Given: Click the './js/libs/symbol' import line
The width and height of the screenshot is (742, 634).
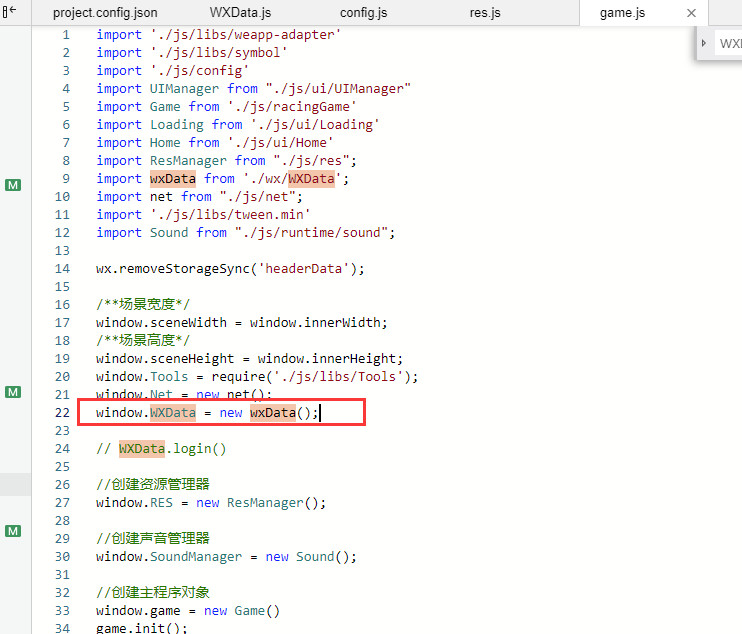Looking at the screenshot, I should [x=192, y=53].
